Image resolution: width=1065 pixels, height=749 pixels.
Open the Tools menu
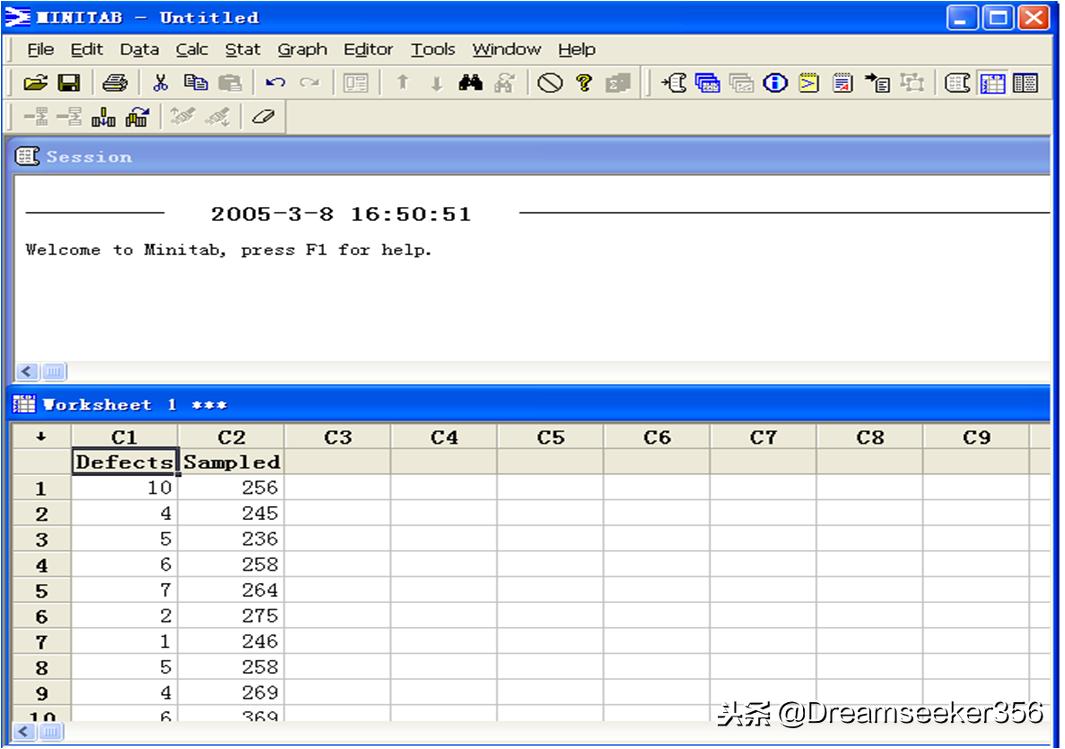click(433, 50)
